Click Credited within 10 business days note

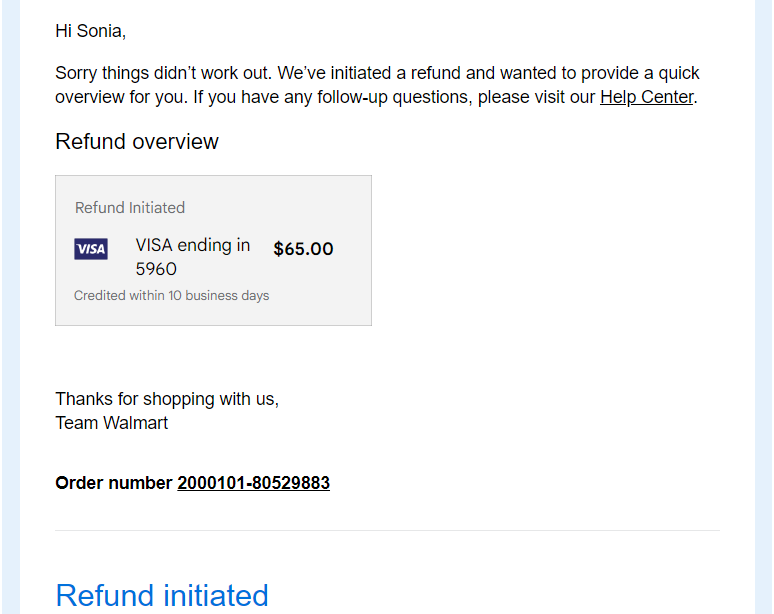(x=171, y=296)
